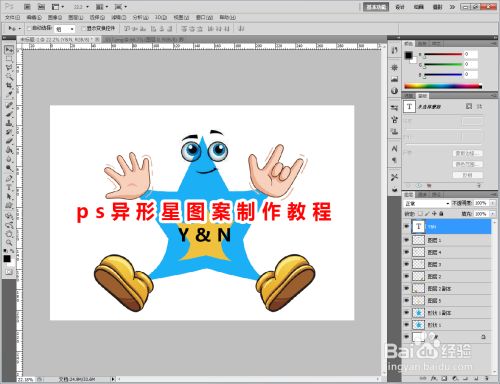Enable the 显示变换控件 checkbox

[x=84, y=28]
